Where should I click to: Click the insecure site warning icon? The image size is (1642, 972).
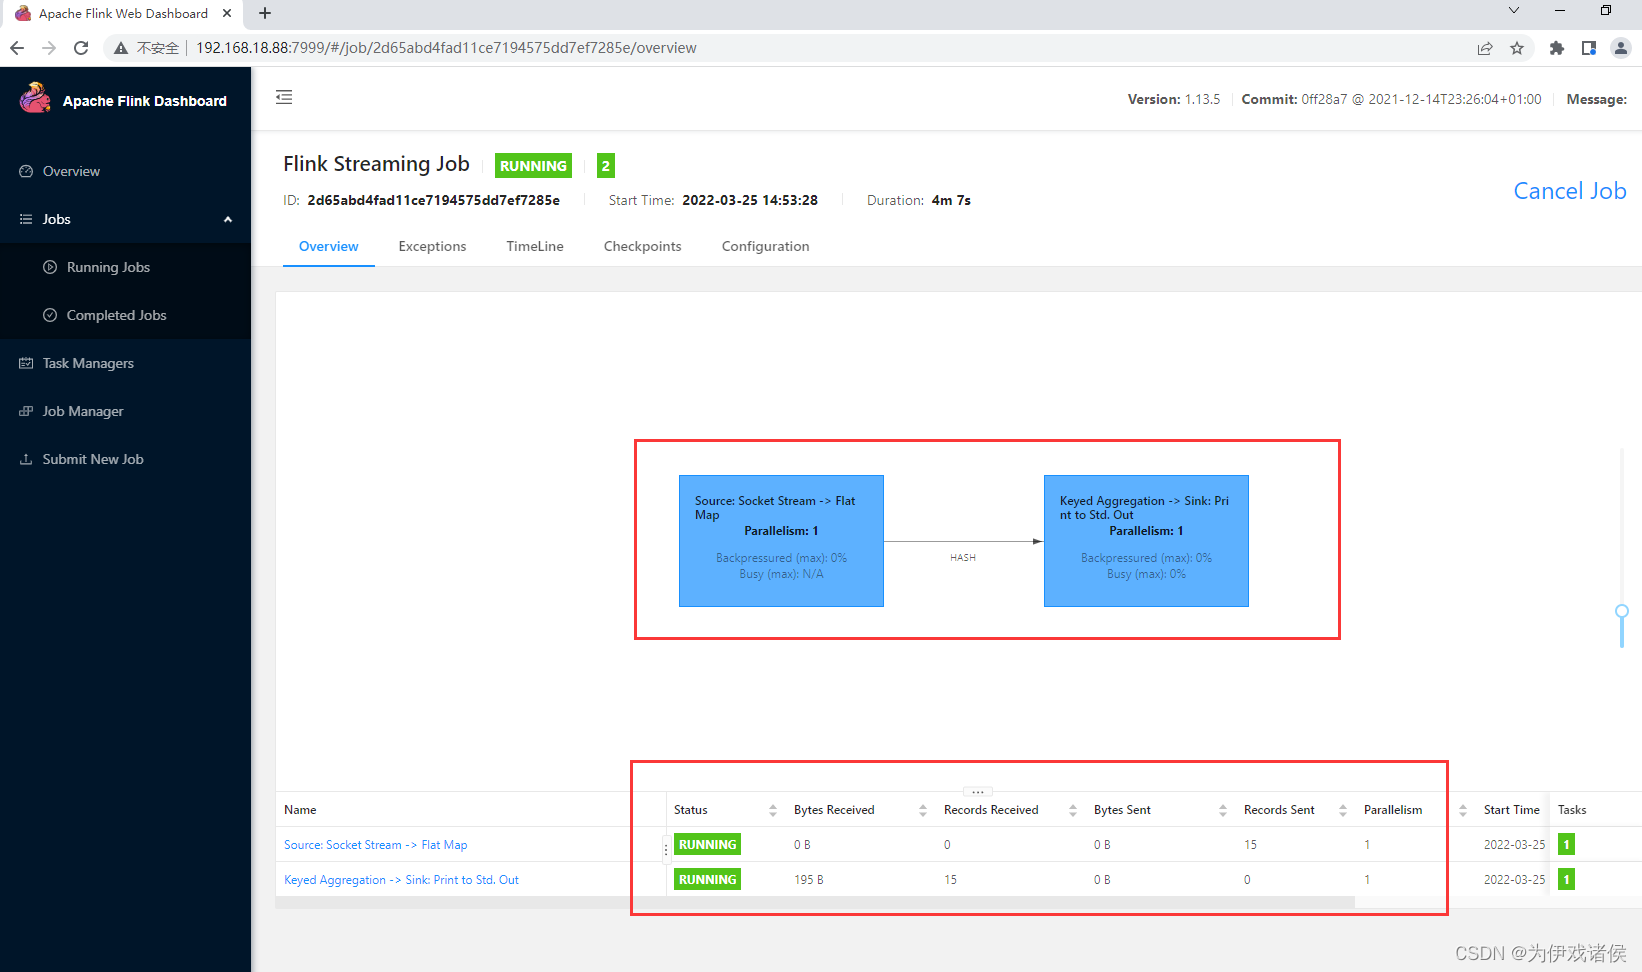121,48
